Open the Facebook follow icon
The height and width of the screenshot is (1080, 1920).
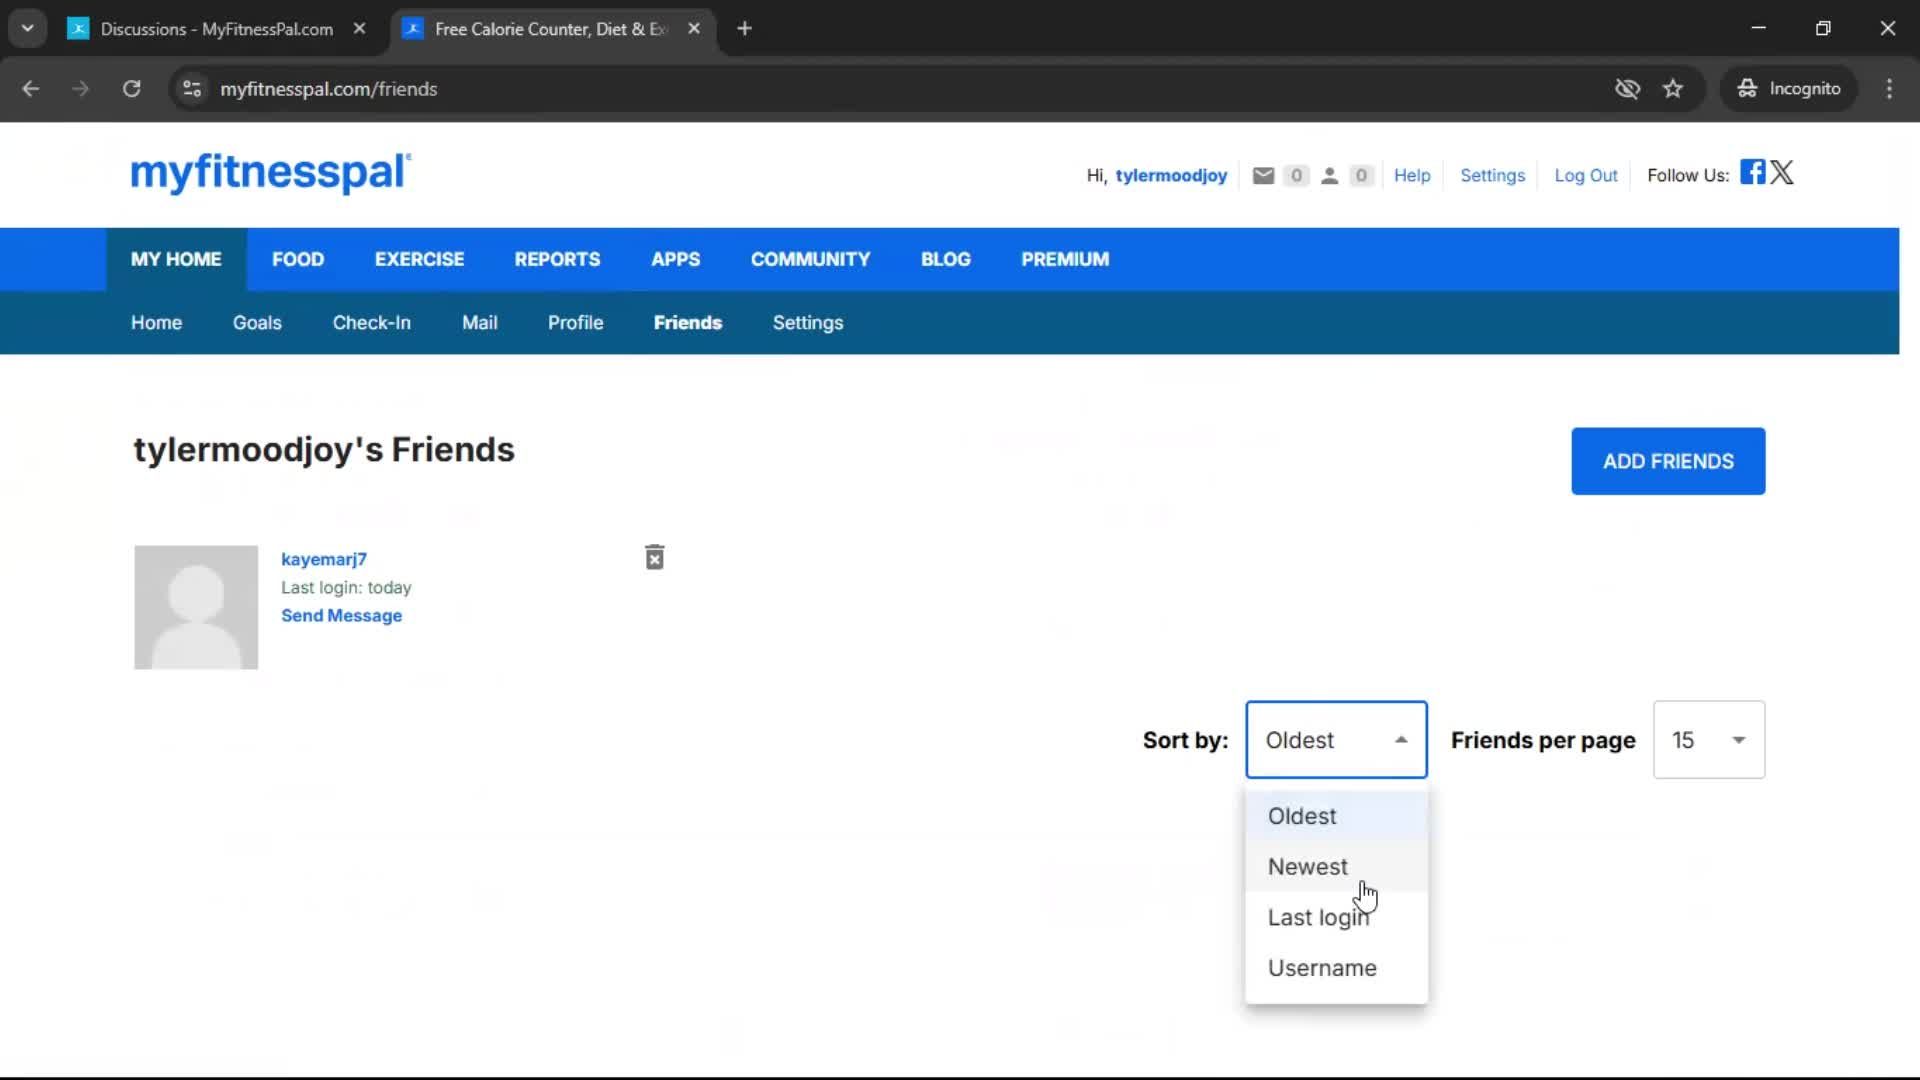pos(1752,172)
